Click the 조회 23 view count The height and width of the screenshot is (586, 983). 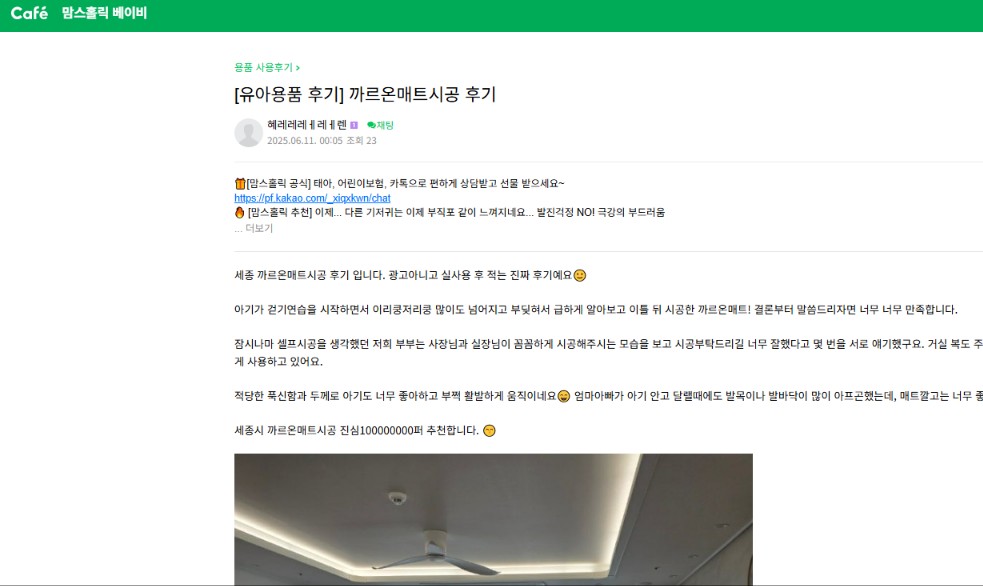(x=361, y=140)
